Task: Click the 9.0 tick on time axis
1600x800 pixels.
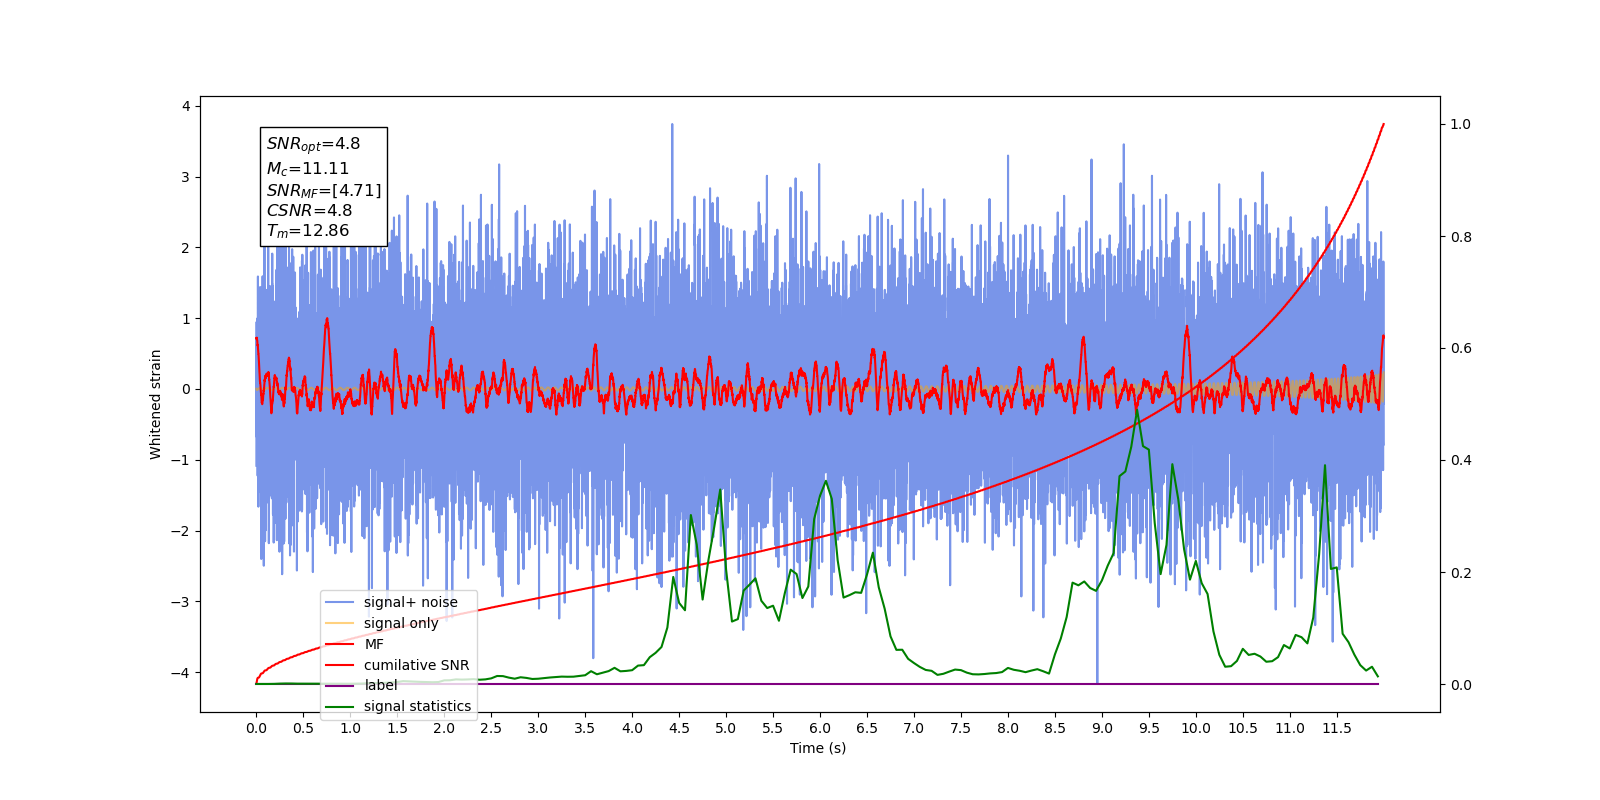Action: [x=1102, y=728]
